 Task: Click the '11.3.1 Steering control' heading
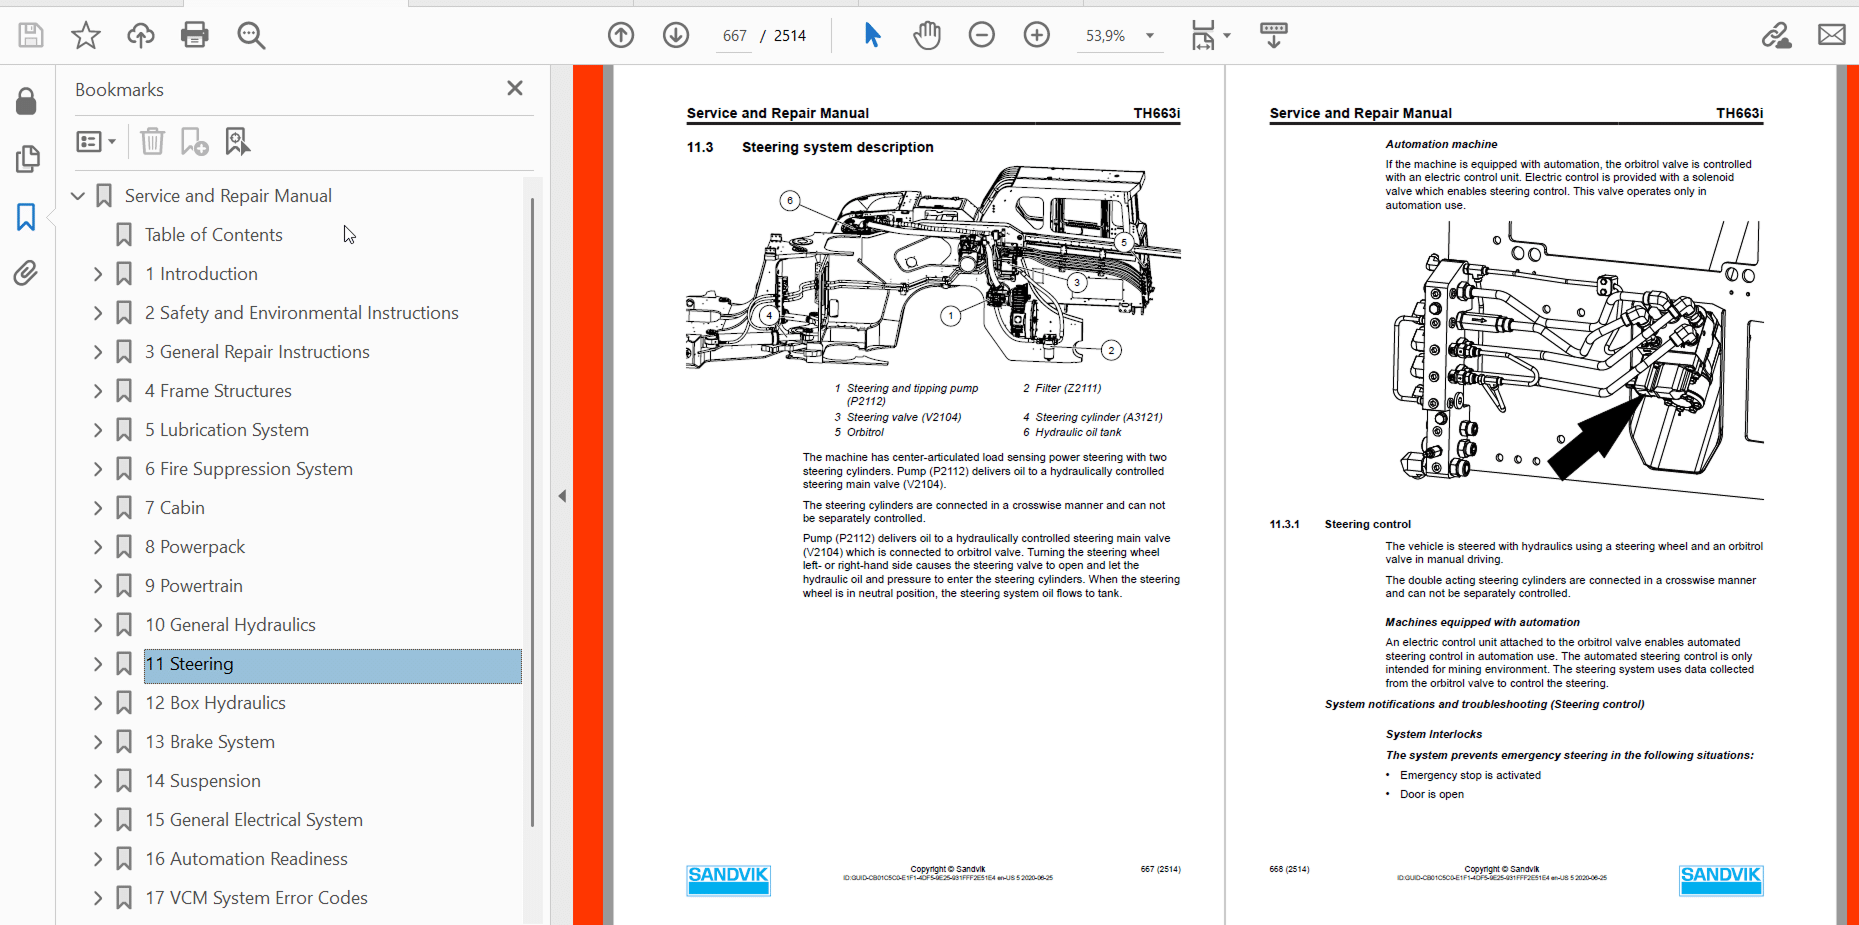(1340, 524)
